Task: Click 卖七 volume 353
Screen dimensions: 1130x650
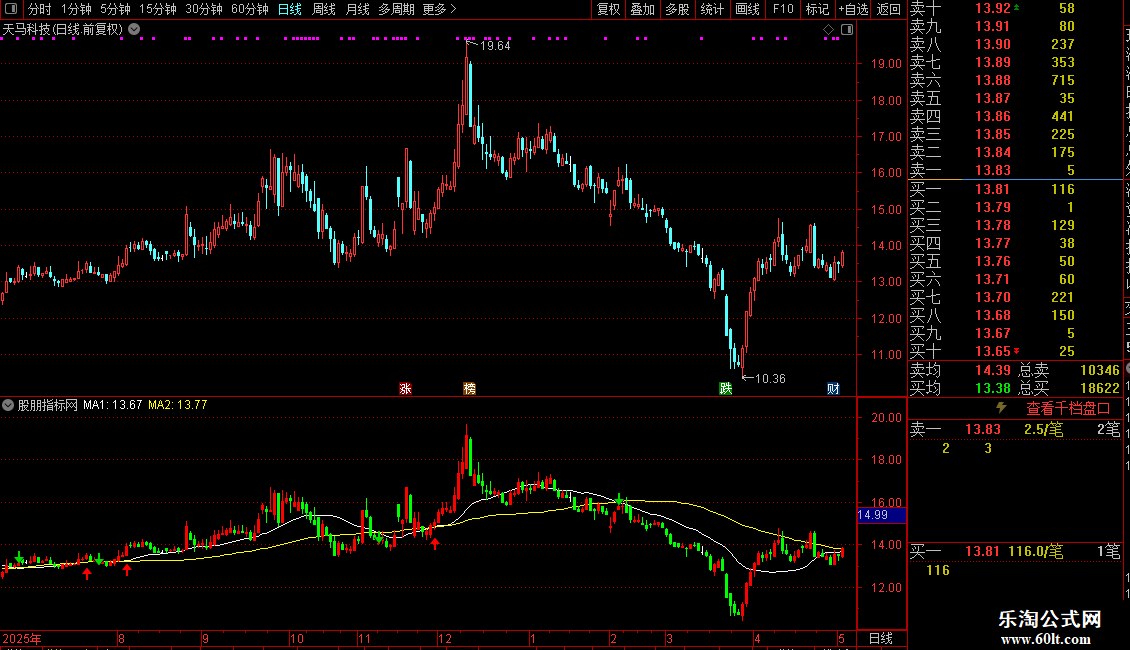Action: [1062, 62]
